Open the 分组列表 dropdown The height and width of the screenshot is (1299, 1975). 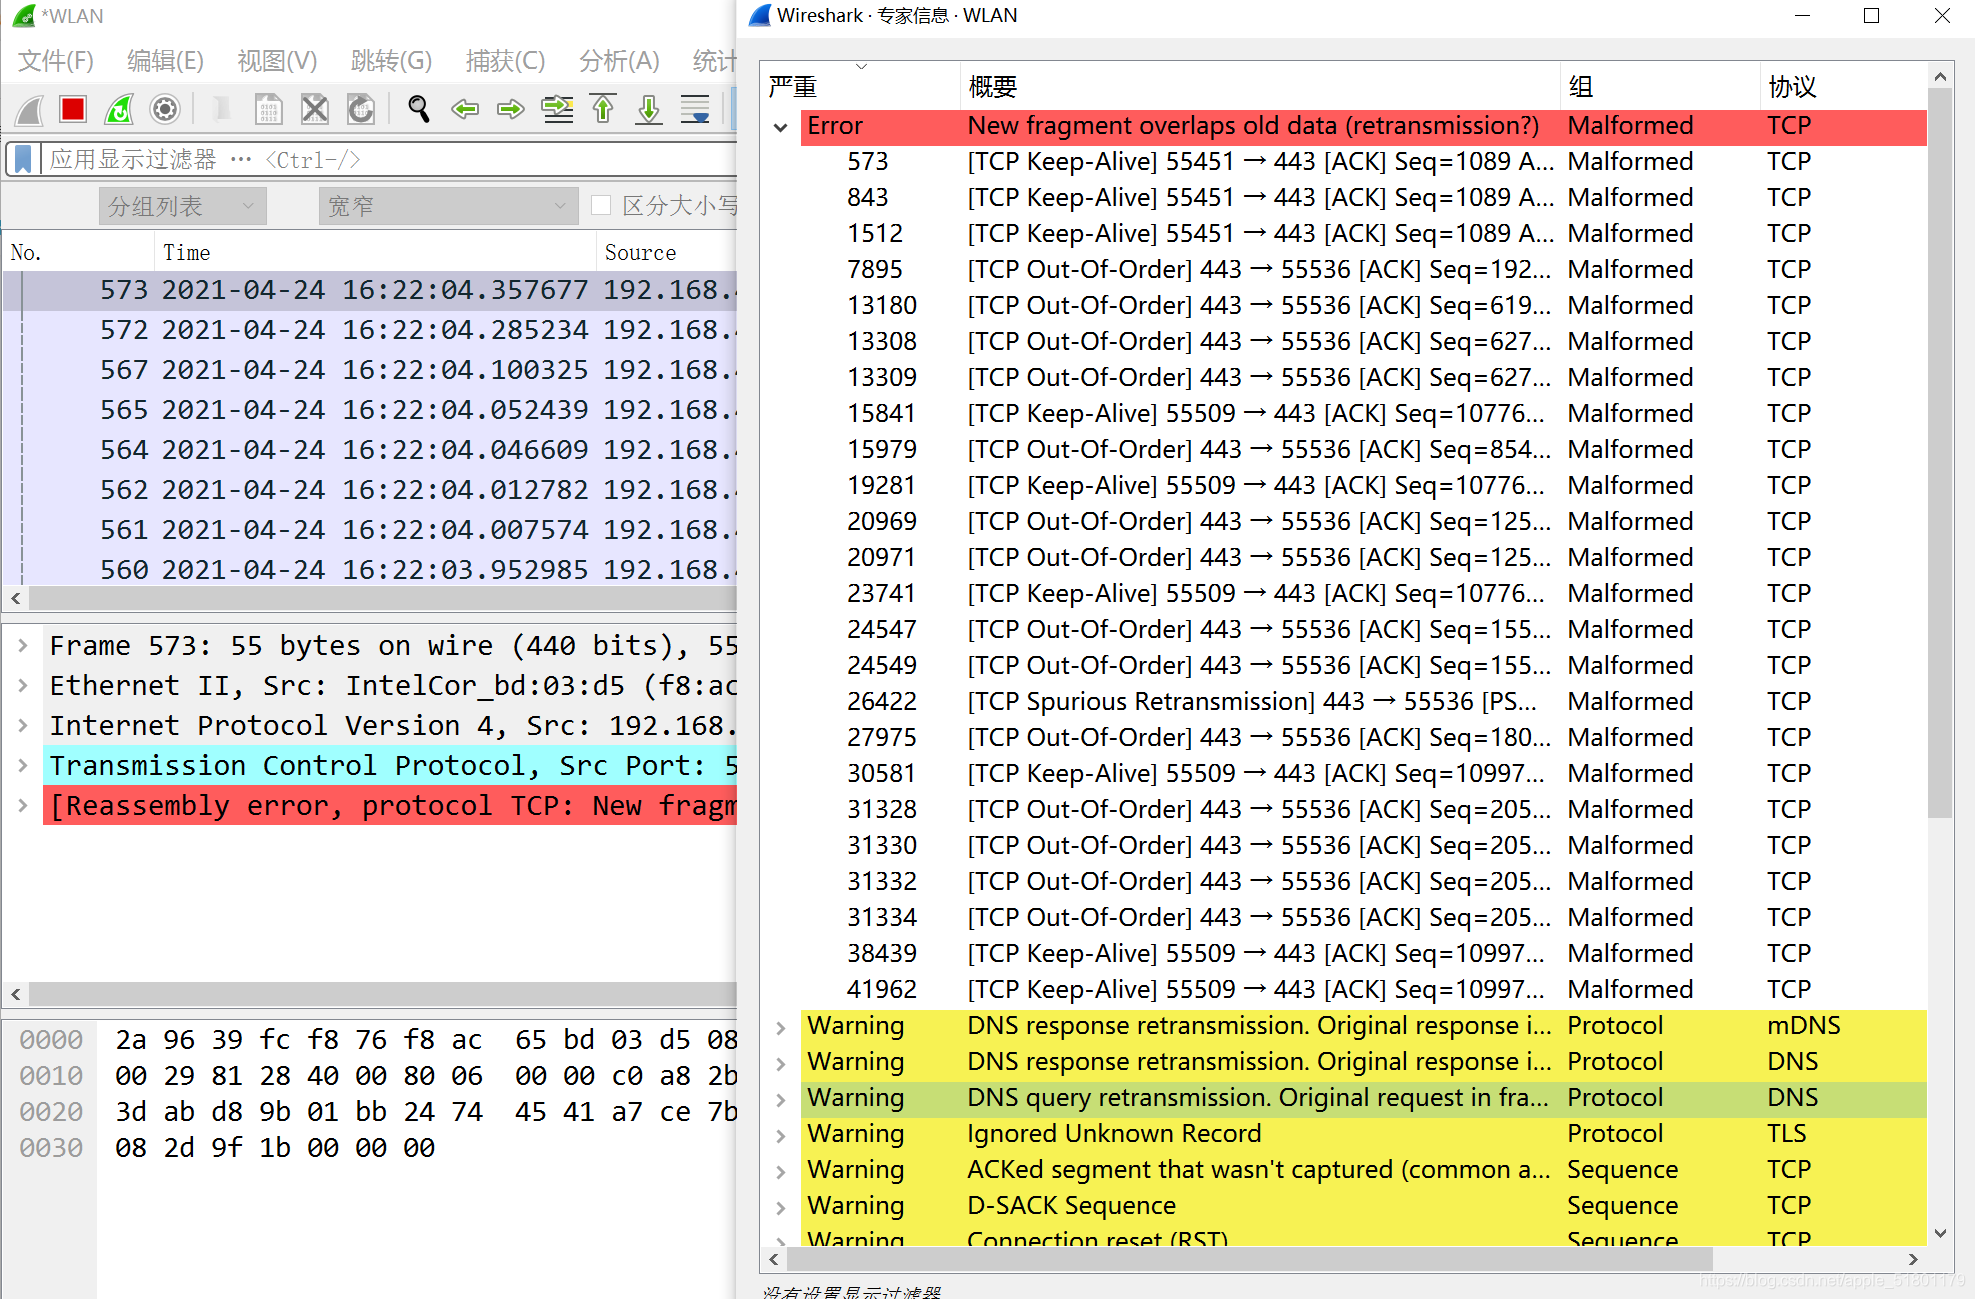pos(182,206)
